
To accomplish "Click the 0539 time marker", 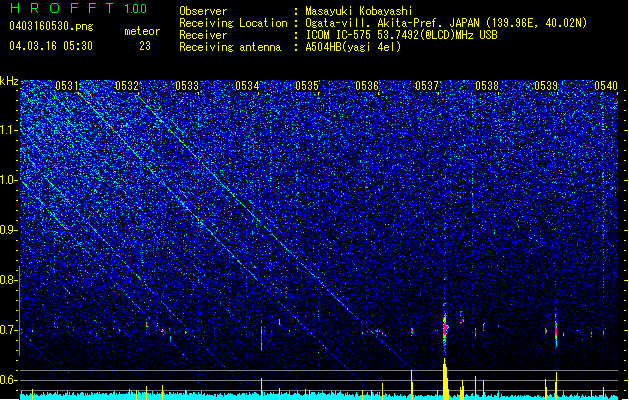I will [x=546, y=86].
